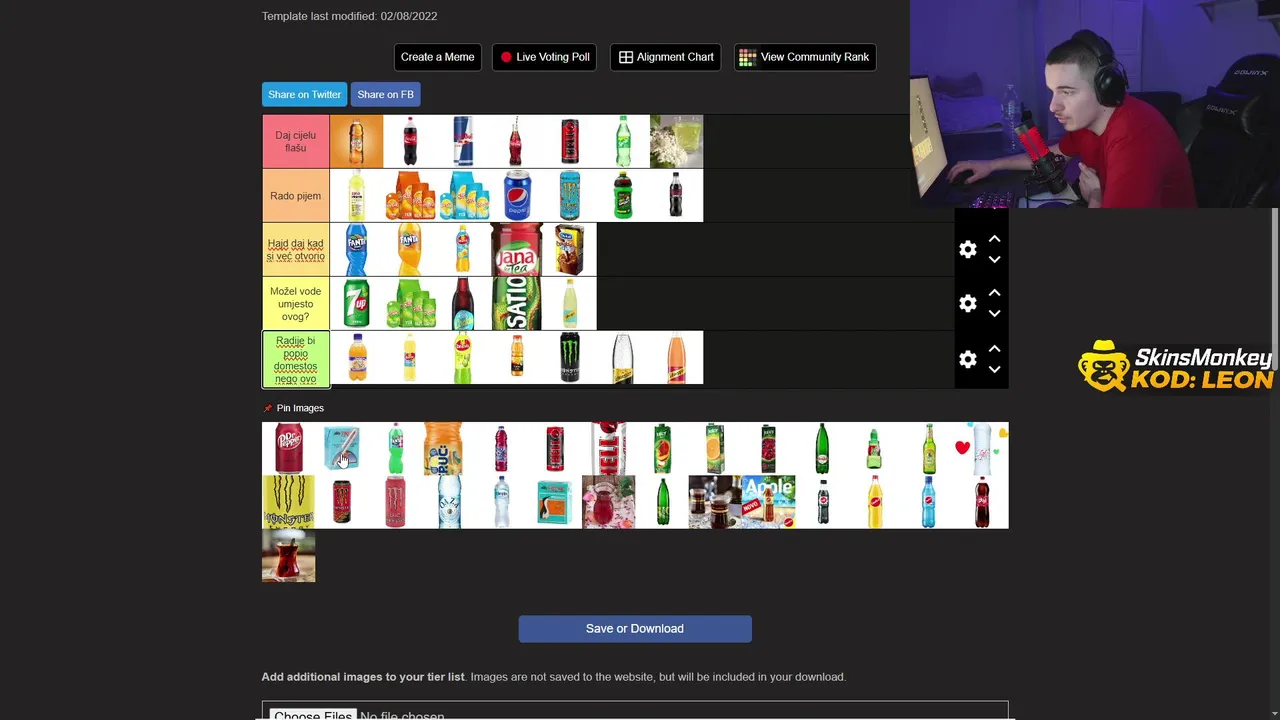This screenshot has width=1280, height=720.
Task: Select the pink Monster can in image pool
Action: [x=395, y=502]
